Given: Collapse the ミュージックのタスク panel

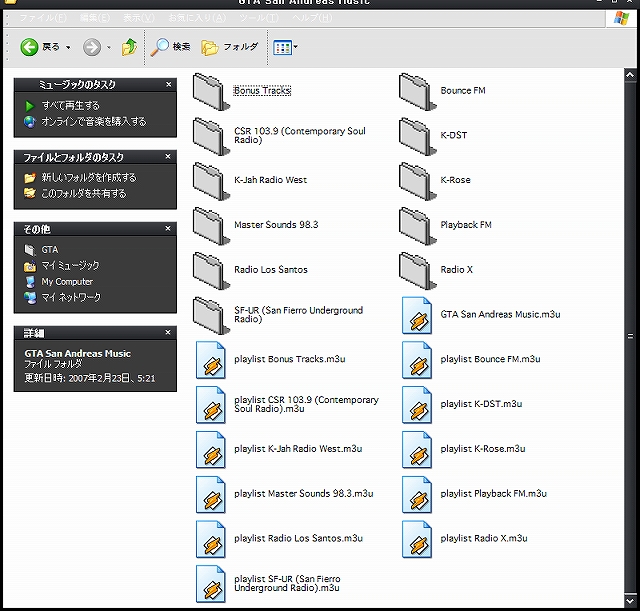Looking at the screenshot, I should (x=169, y=84).
